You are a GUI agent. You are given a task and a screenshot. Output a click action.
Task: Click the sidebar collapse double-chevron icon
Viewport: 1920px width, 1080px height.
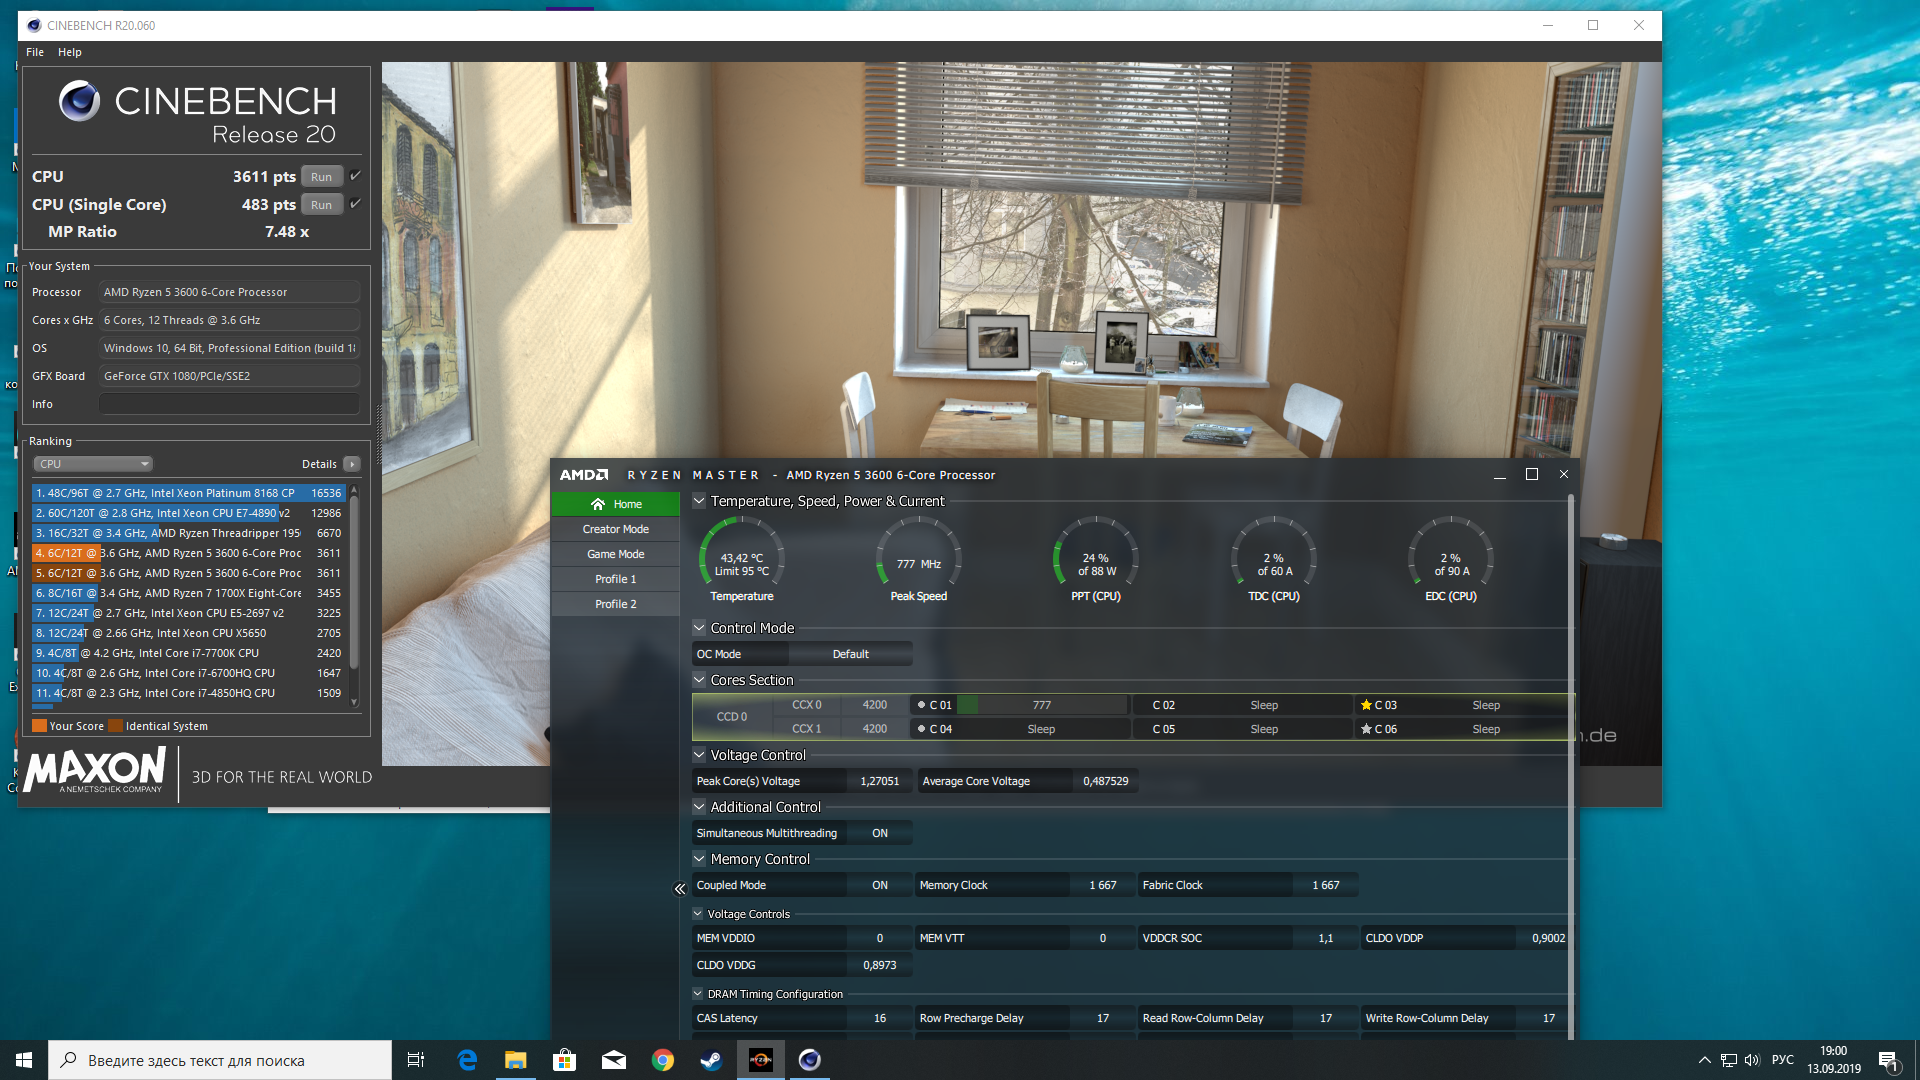[680, 889]
